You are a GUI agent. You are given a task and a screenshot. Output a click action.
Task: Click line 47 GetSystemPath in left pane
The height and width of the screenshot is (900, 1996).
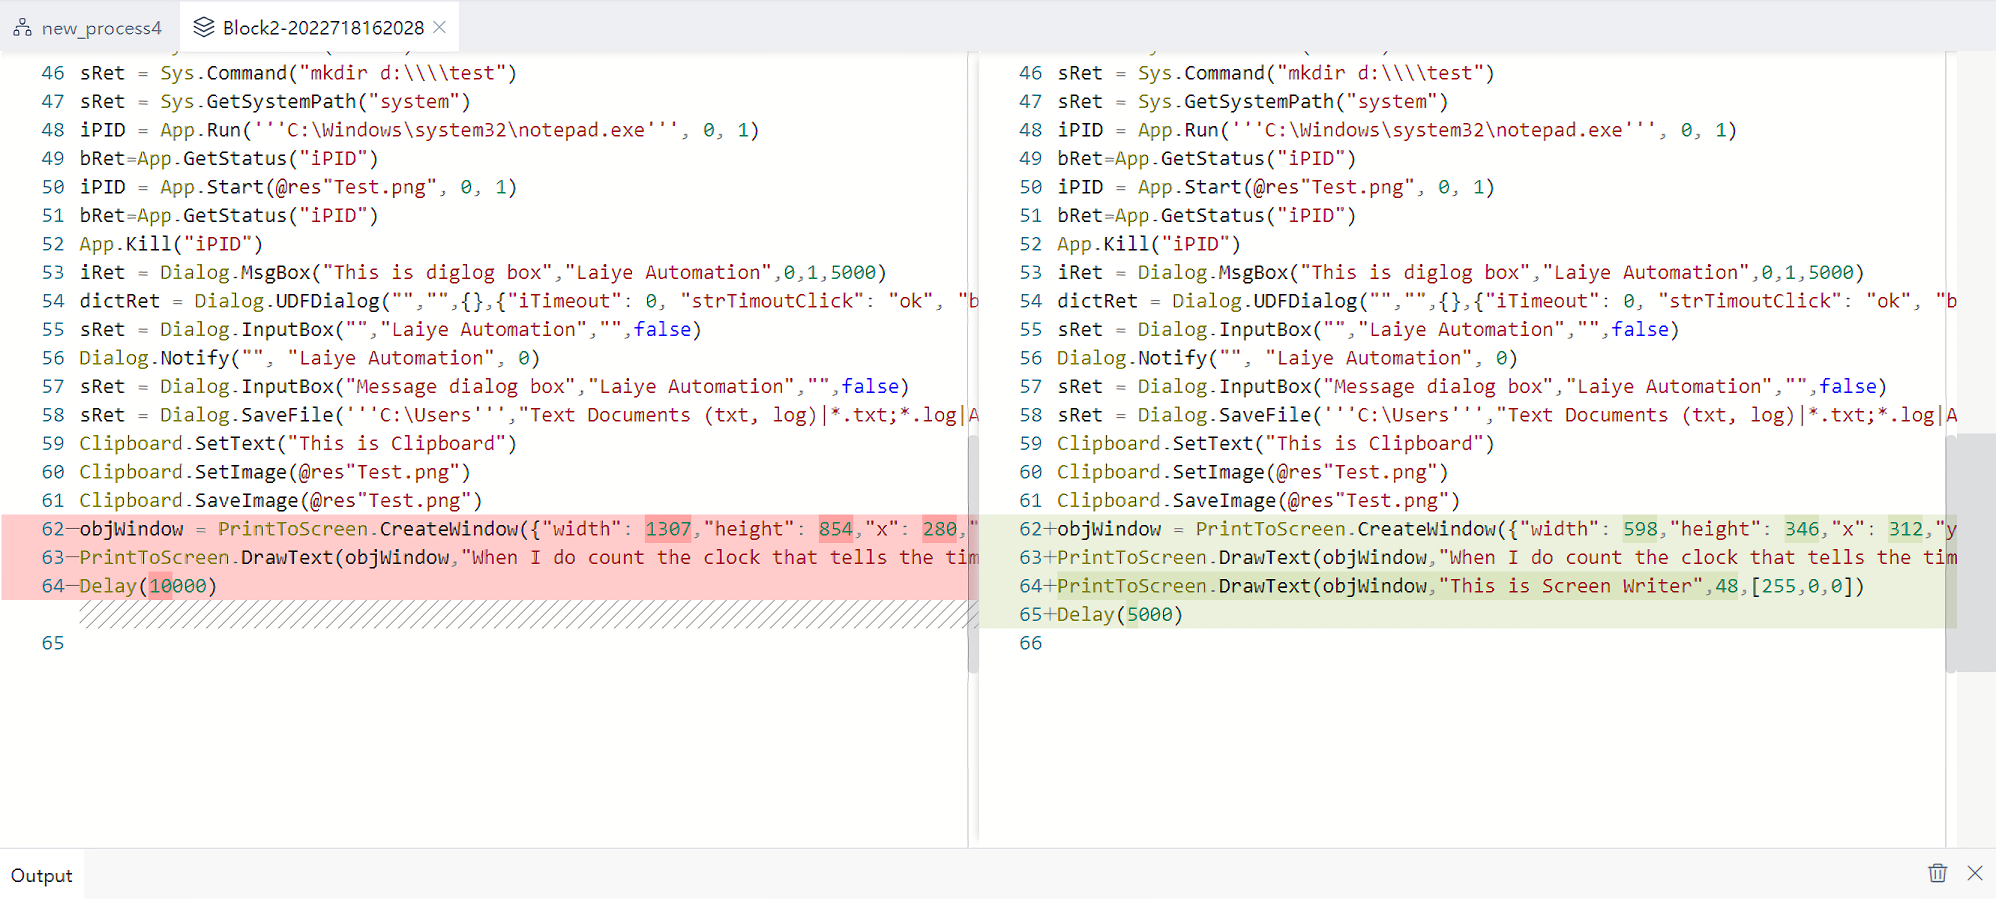[x=275, y=101]
